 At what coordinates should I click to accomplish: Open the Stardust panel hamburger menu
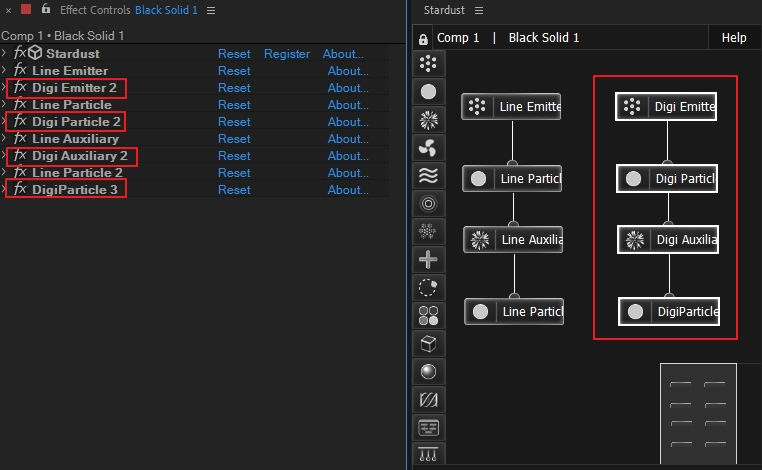479,10
